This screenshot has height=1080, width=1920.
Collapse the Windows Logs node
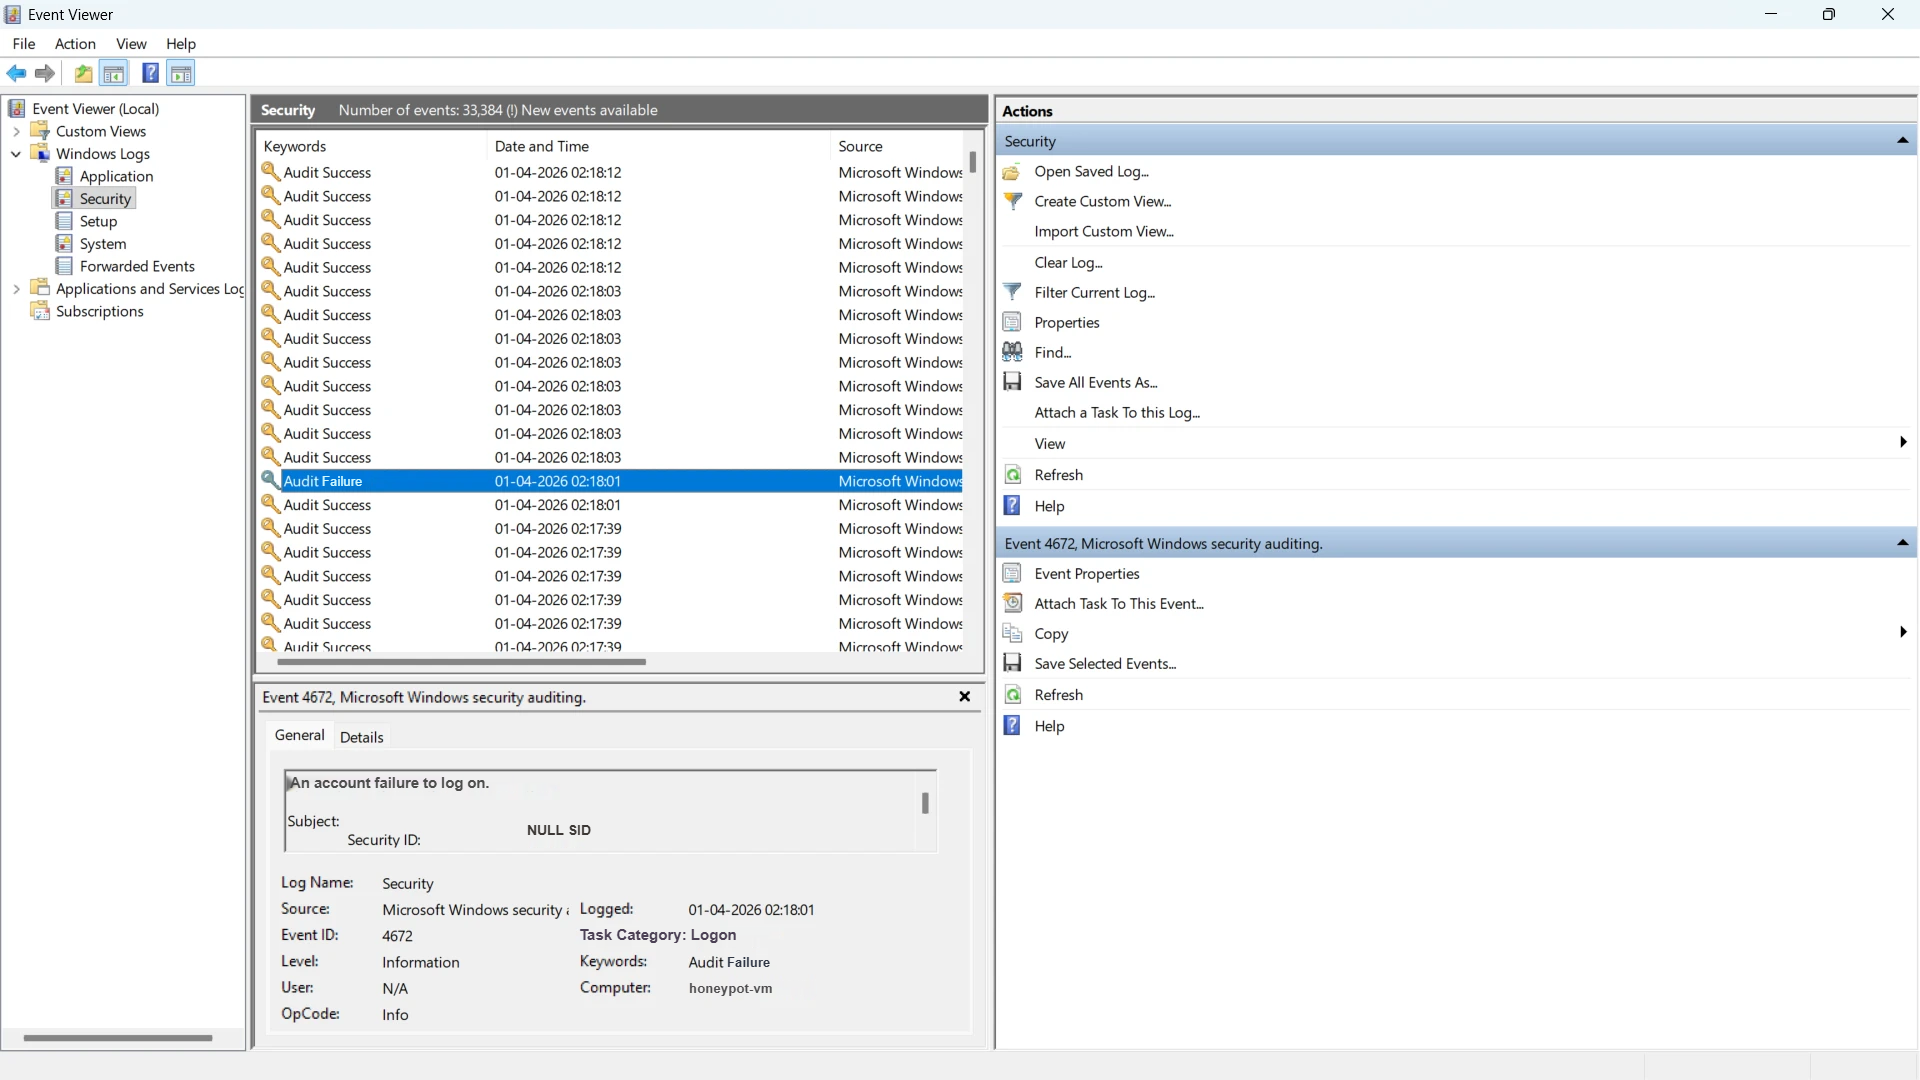pyautogui.click(x=15, y=154)
